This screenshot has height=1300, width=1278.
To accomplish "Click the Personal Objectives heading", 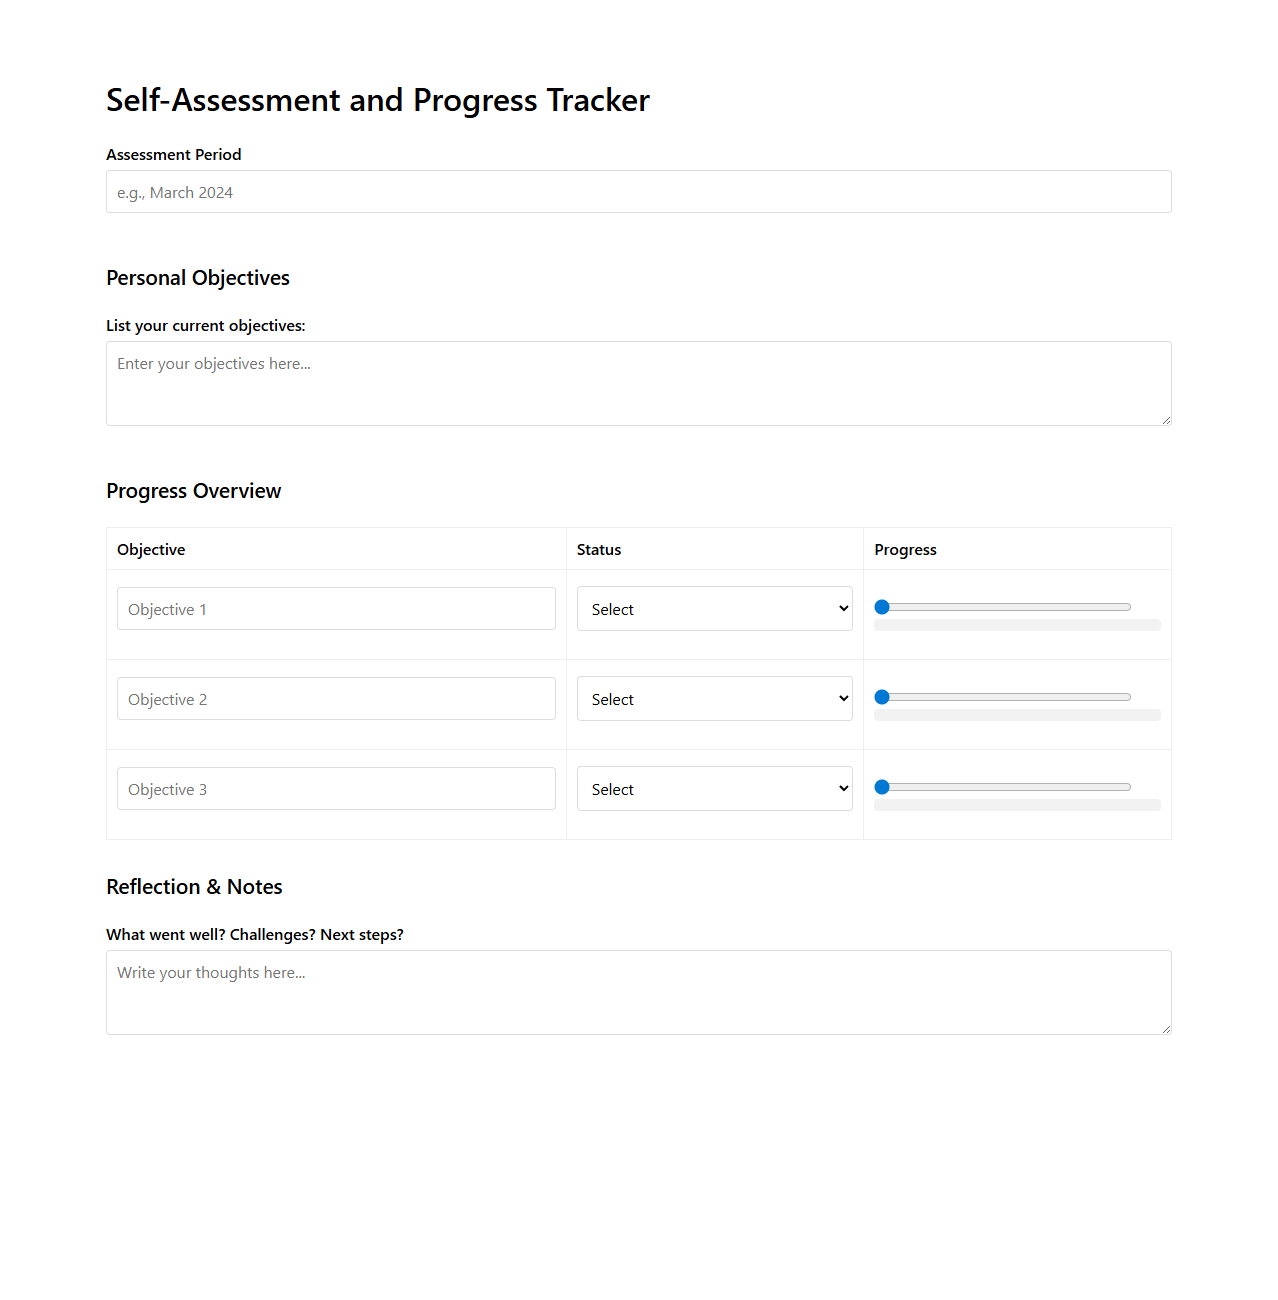I will click(197, 278).
